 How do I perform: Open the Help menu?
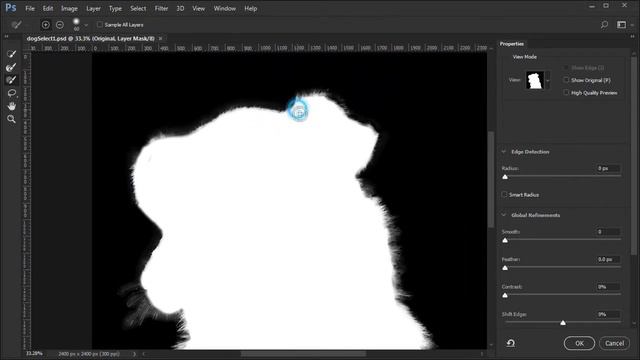[x=250, y=8]
